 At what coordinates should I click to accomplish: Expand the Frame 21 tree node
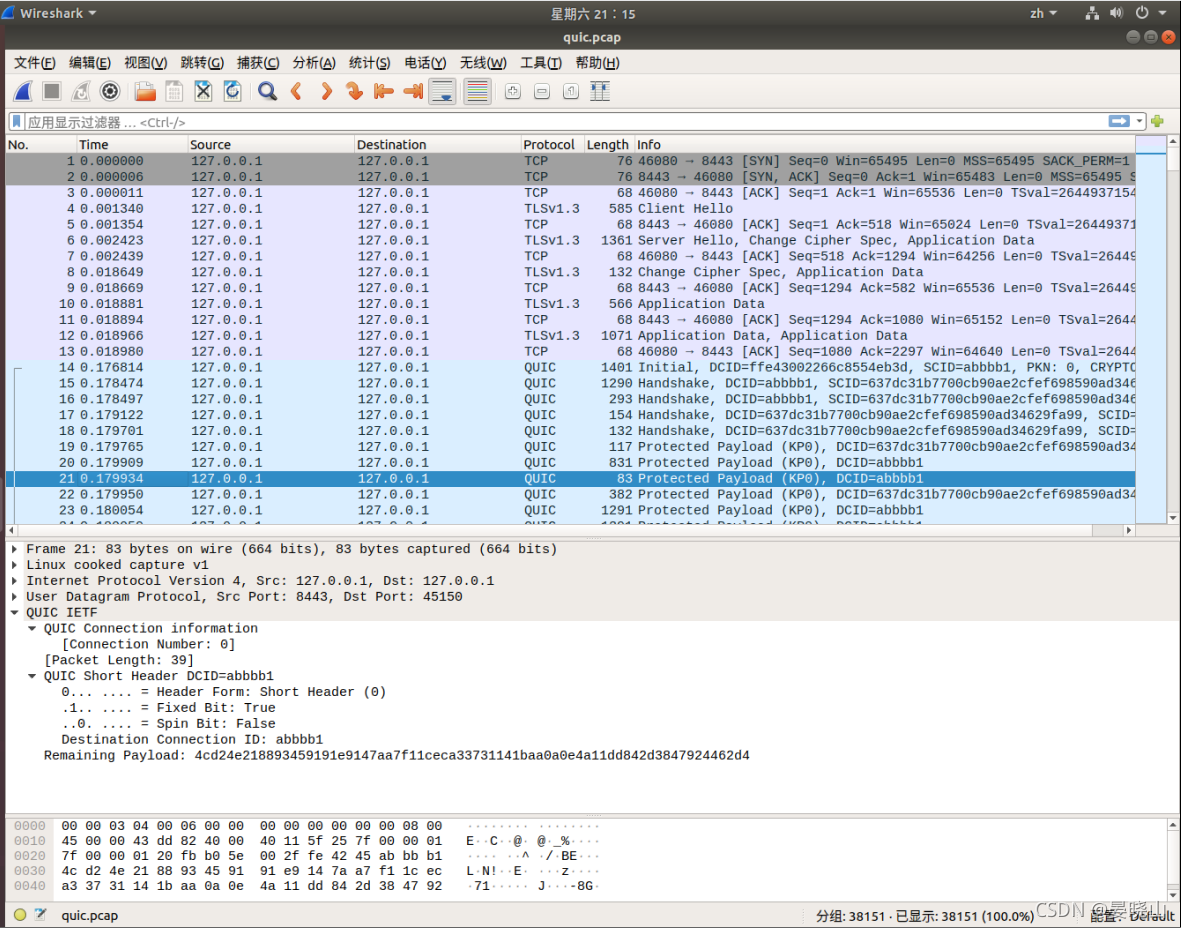14,549
